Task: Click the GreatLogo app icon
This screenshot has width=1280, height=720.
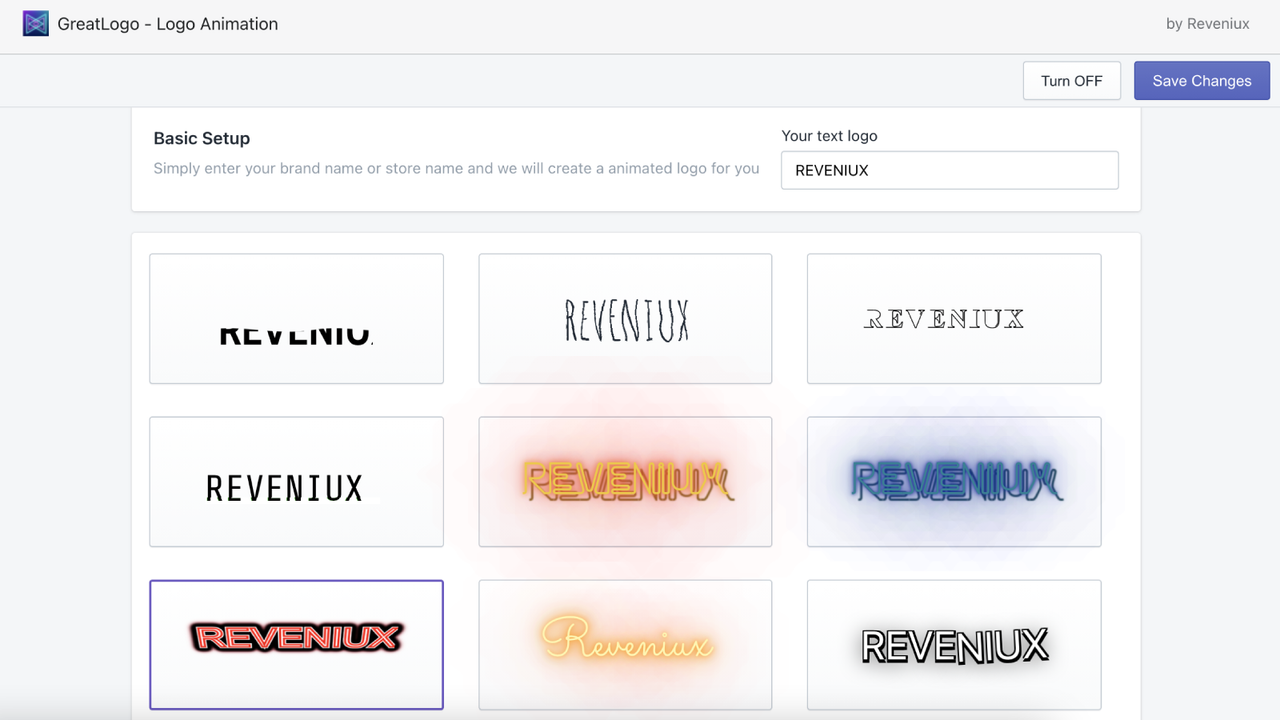Action: (36, 24)
